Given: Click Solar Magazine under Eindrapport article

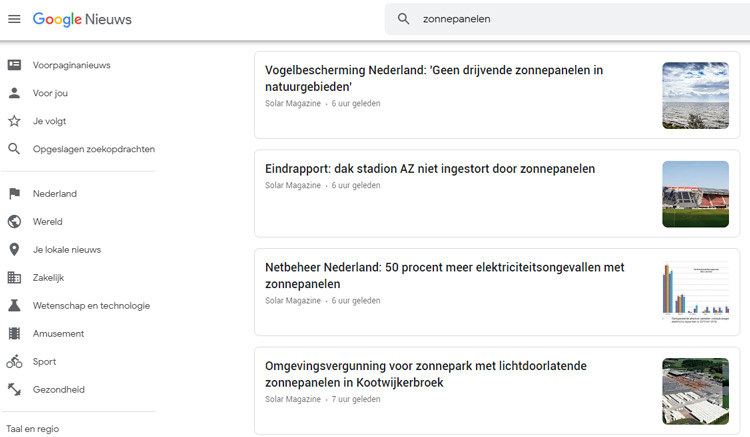Looking at the screenshot, I should point(293,186).
